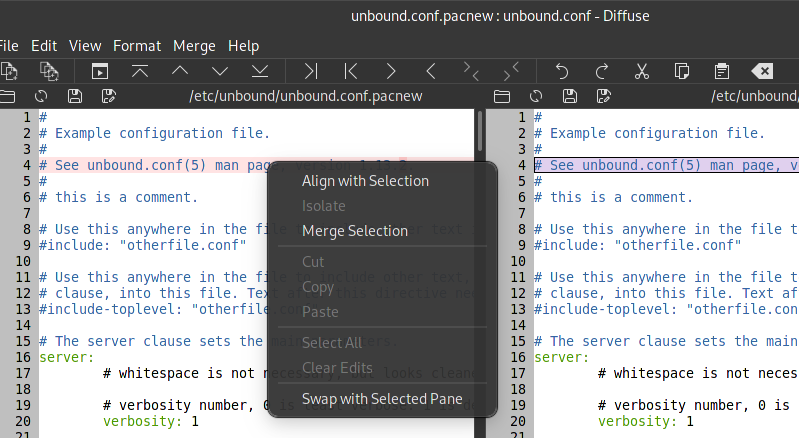The height and width of the screenshot is (438, 799).
Task: Go to the previous difference
Action: point(180,71)
